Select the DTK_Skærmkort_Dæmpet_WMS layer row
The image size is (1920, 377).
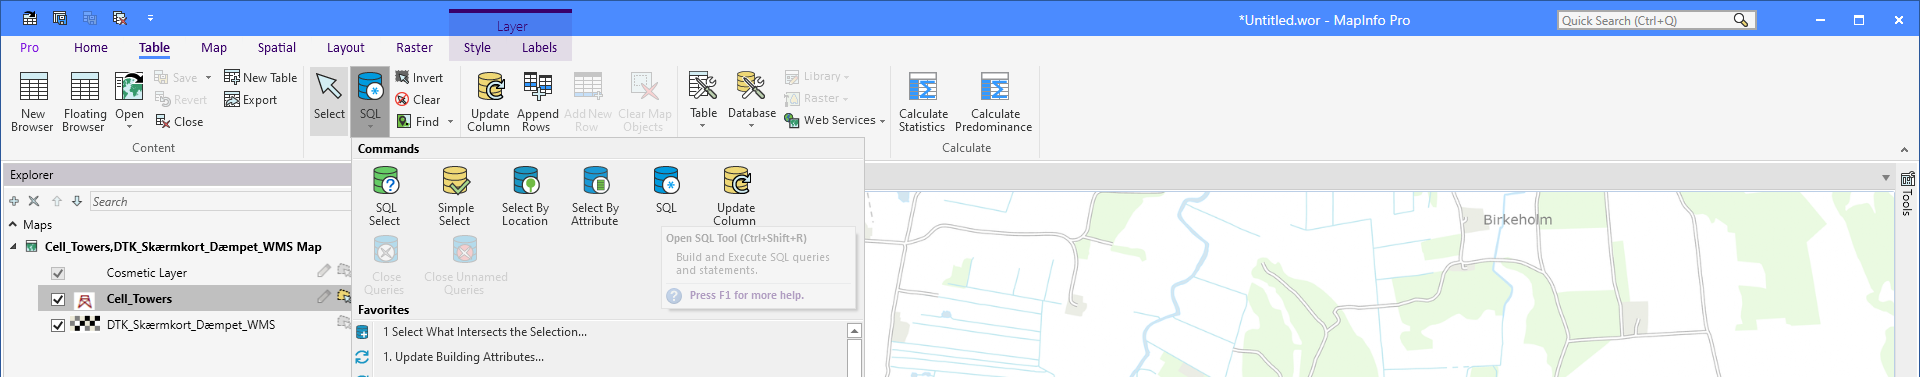click(195, 325)
